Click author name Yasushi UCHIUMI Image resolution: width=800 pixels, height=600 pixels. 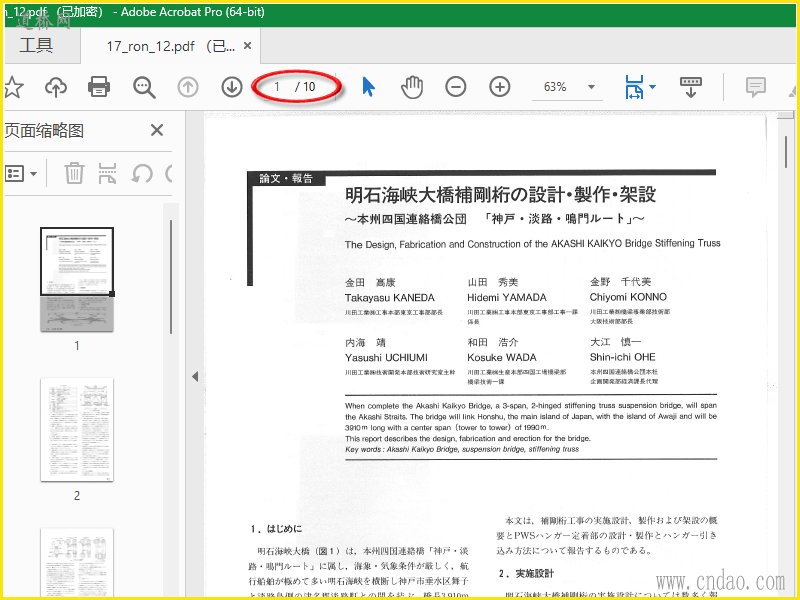coord(386,358)
